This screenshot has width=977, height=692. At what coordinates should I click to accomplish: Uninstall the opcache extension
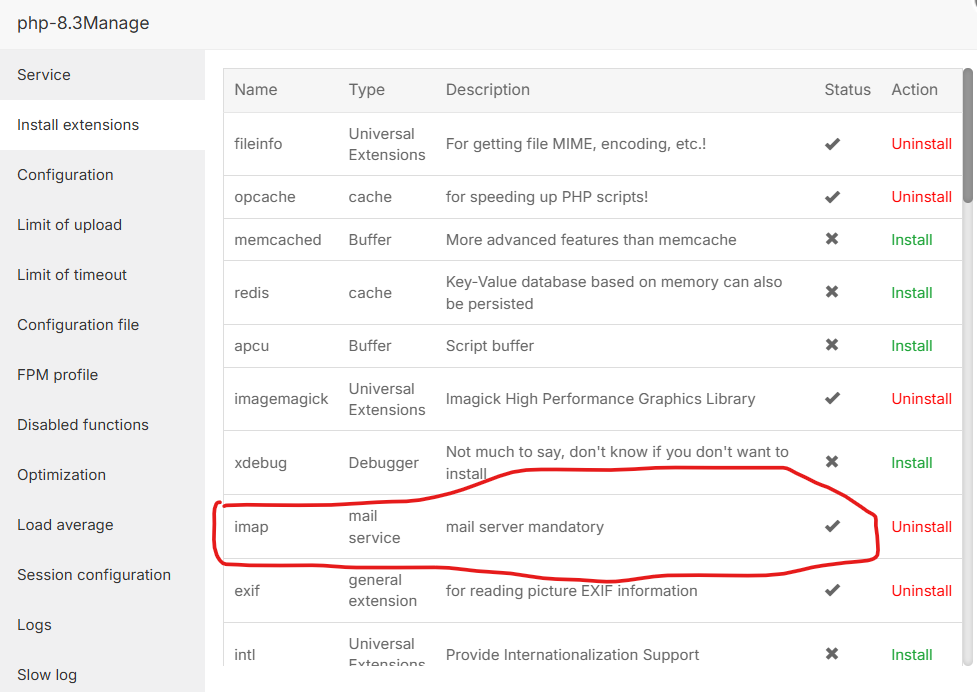click(921, 197)
